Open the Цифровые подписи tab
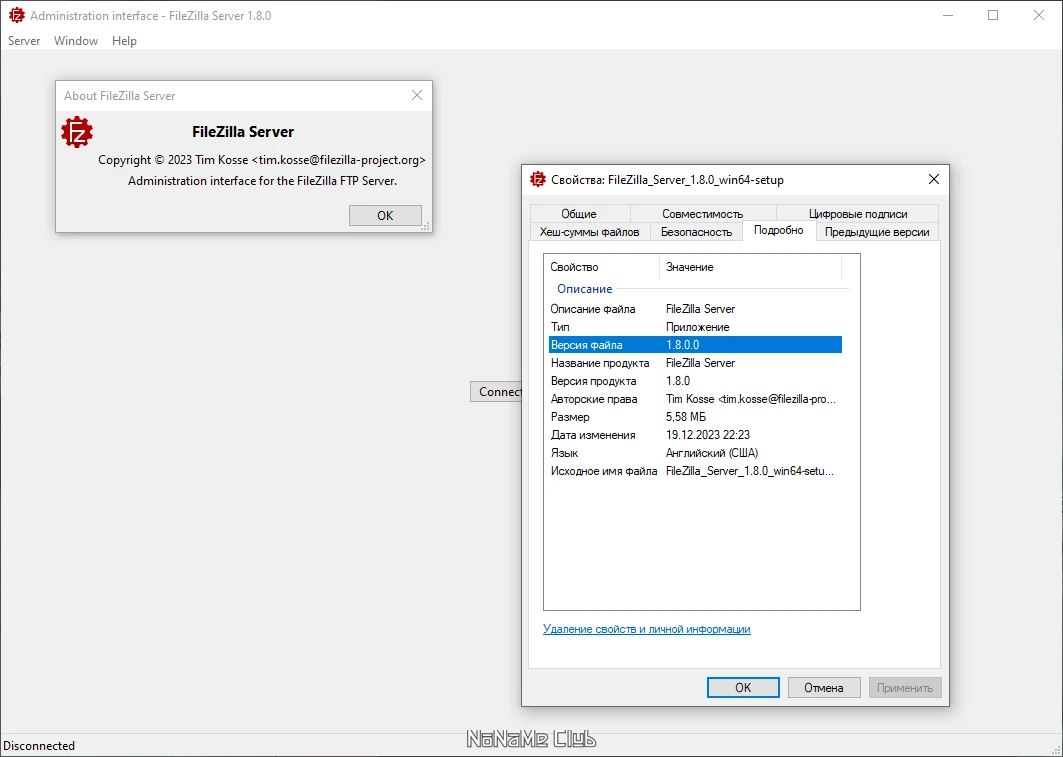The image size is (1063, 757). (858, 213)
